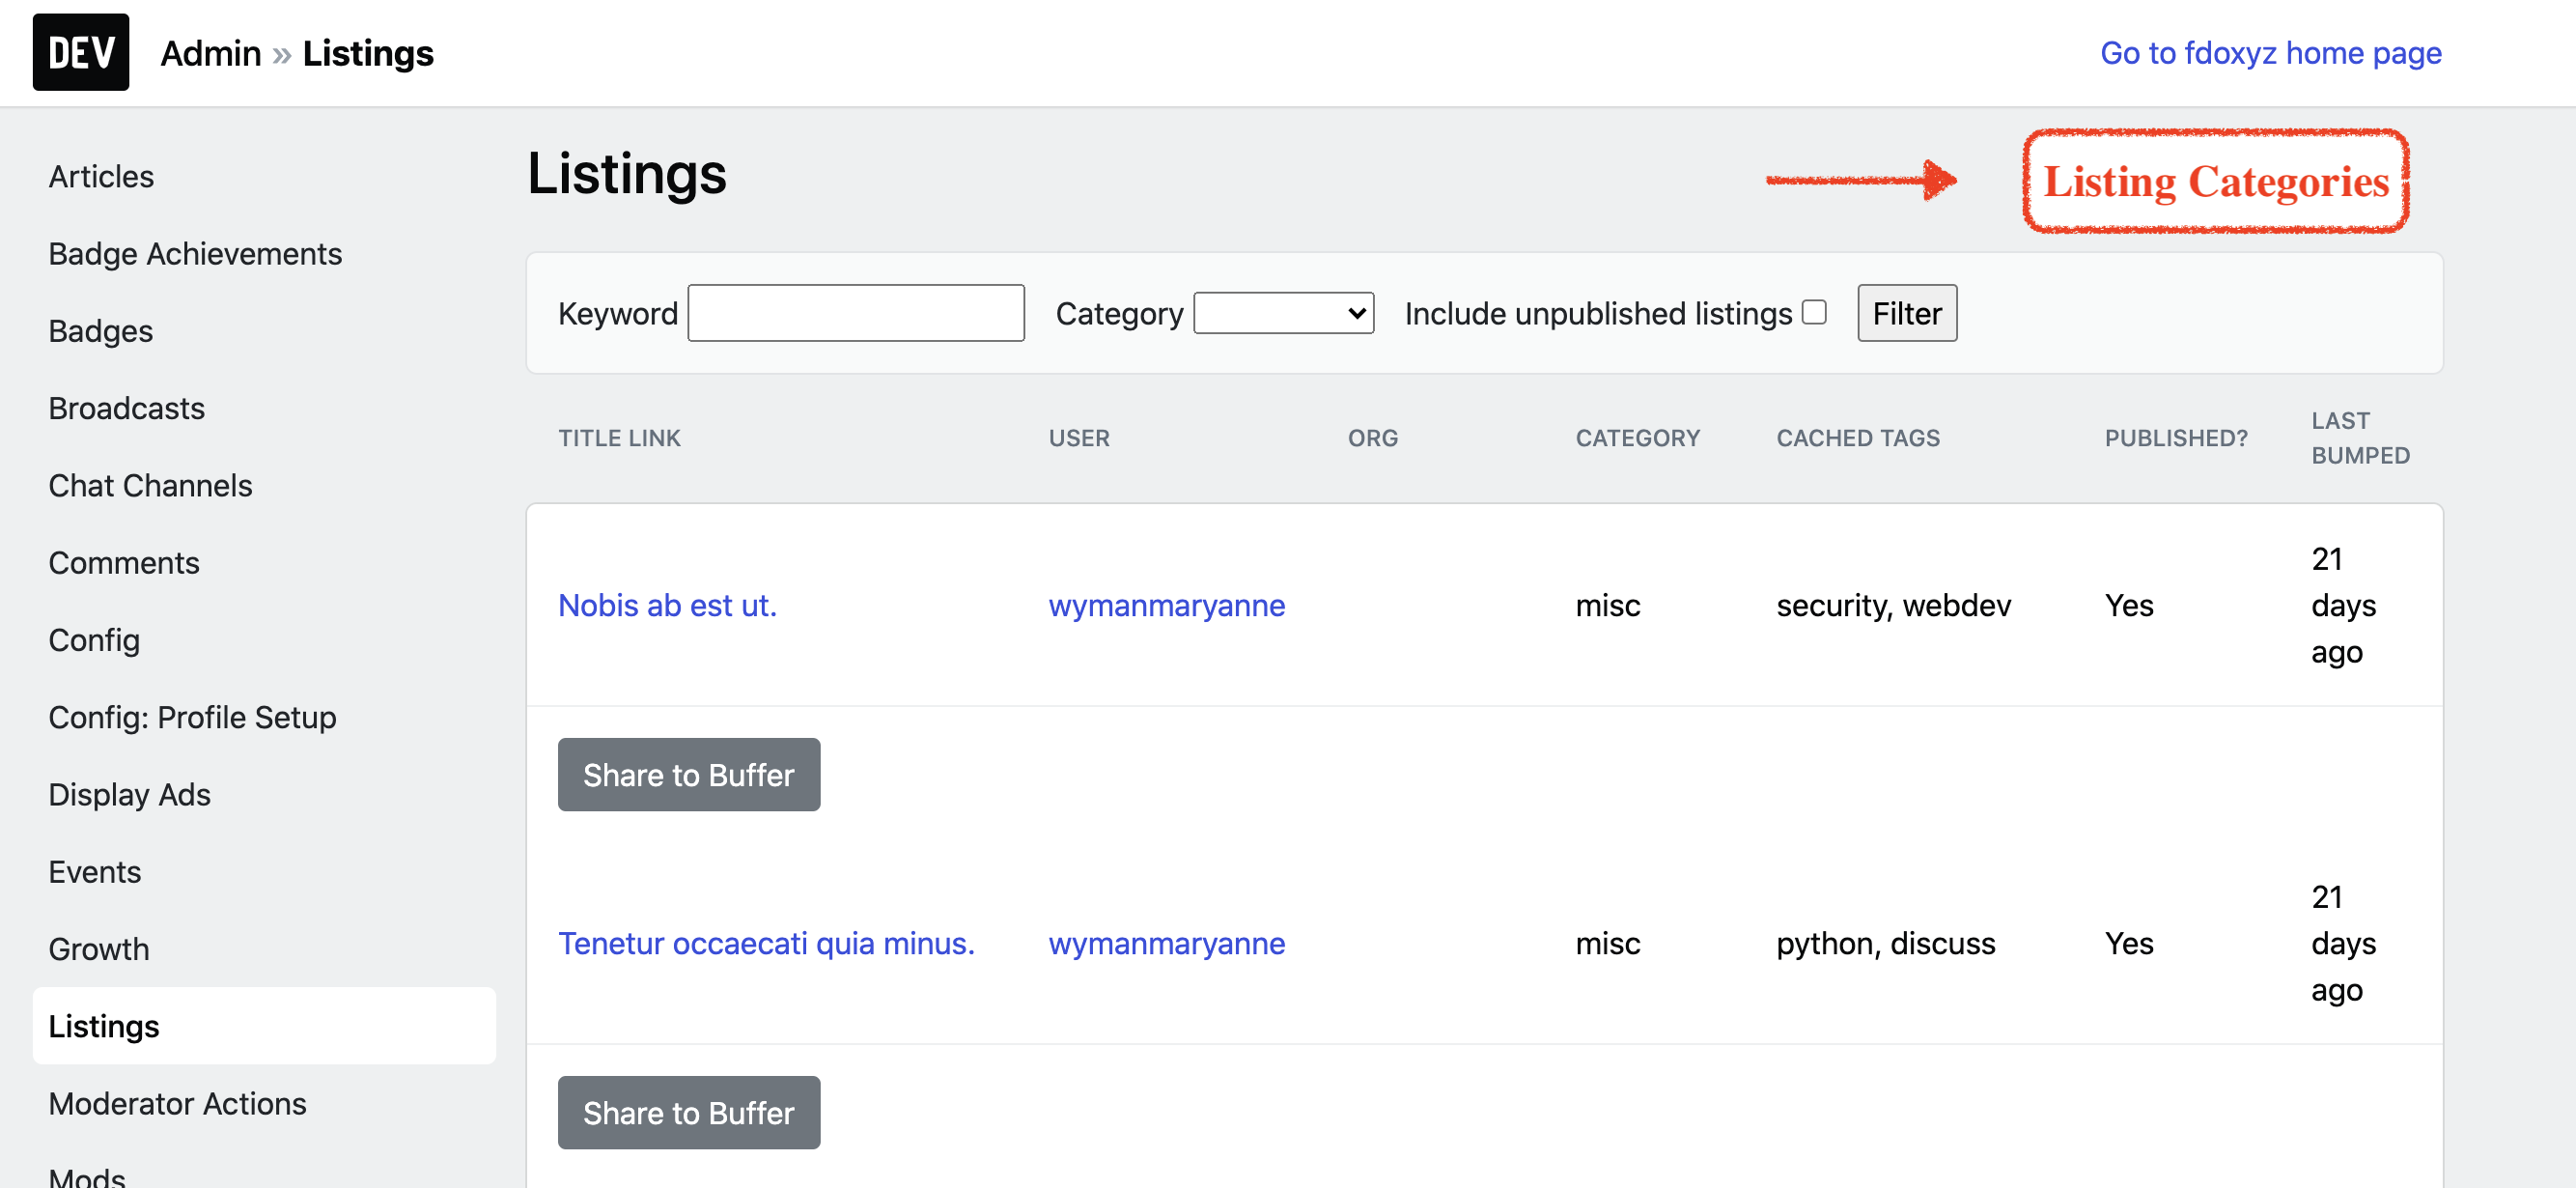
Task: Click the Filter button
Action: pos(1906,314)
